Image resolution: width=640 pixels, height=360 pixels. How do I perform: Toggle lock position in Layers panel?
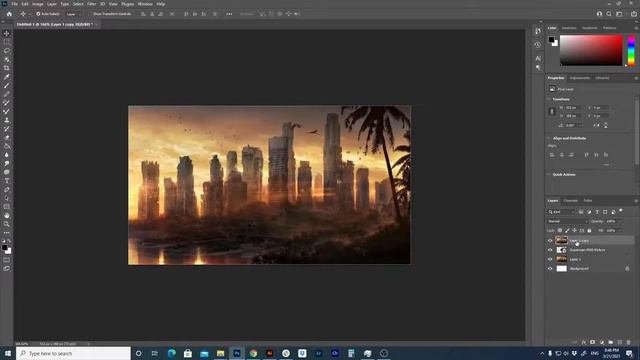[x=574, y=231]
